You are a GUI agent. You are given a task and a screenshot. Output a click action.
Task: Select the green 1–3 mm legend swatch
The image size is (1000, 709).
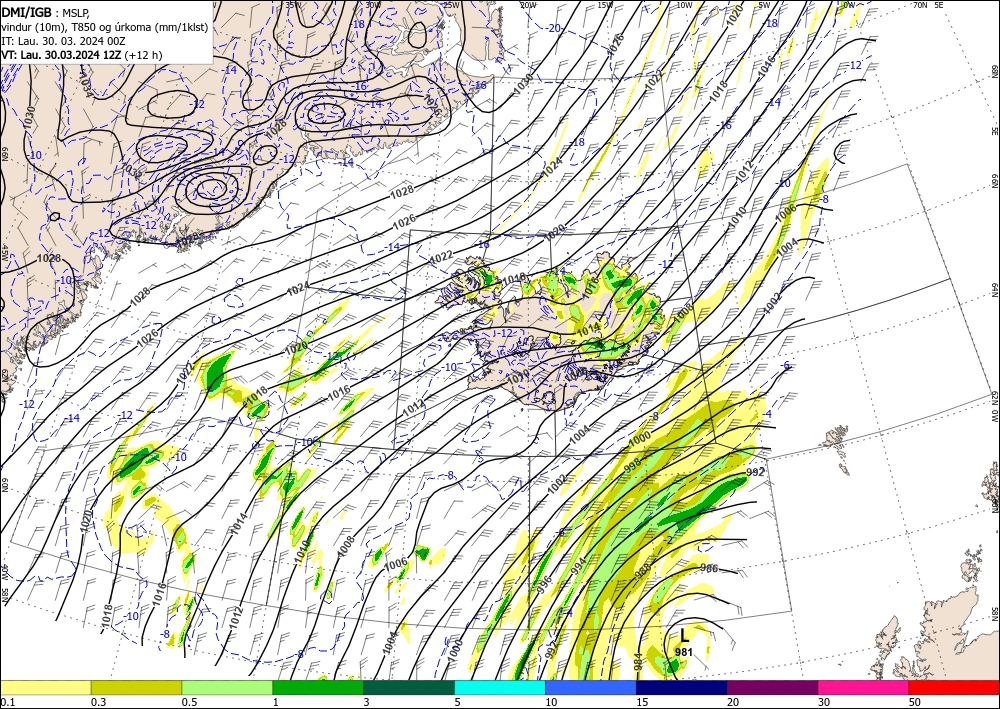(318, 687)
